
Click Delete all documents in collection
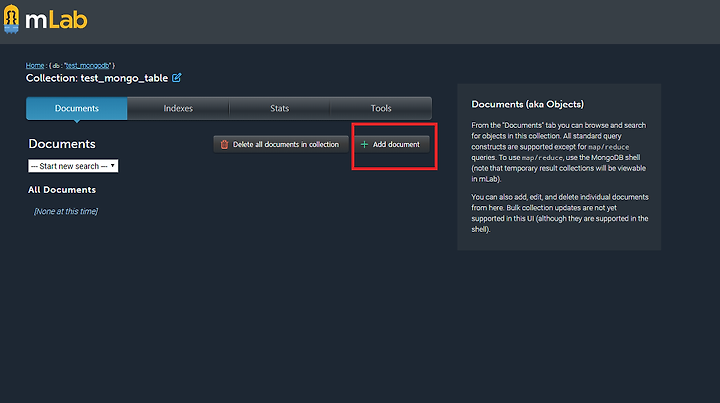click(281, 144)
